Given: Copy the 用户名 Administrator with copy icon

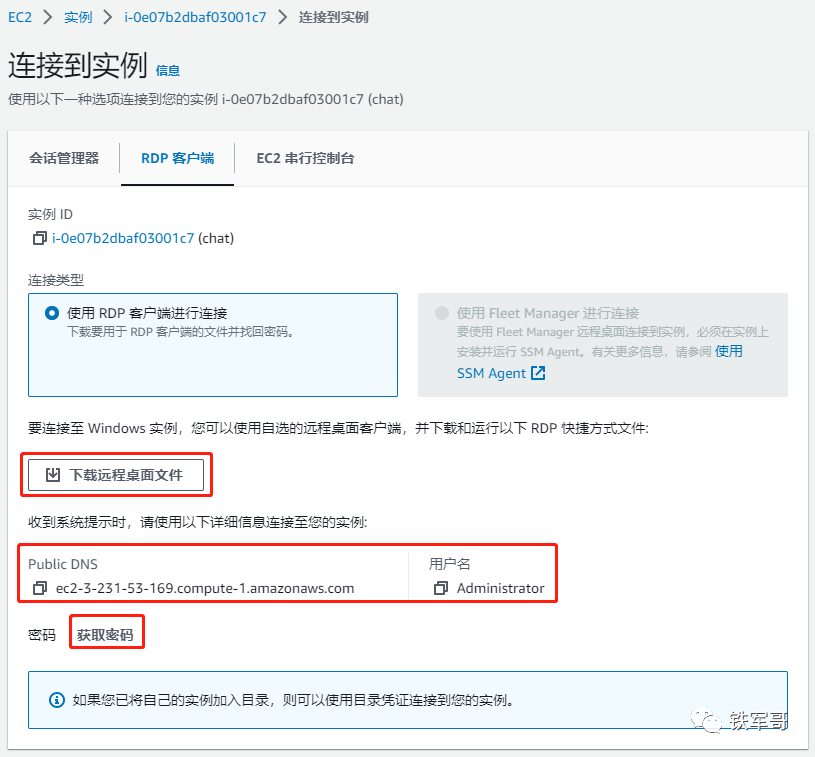Looking at the screenshot, I should pos(441,588).
